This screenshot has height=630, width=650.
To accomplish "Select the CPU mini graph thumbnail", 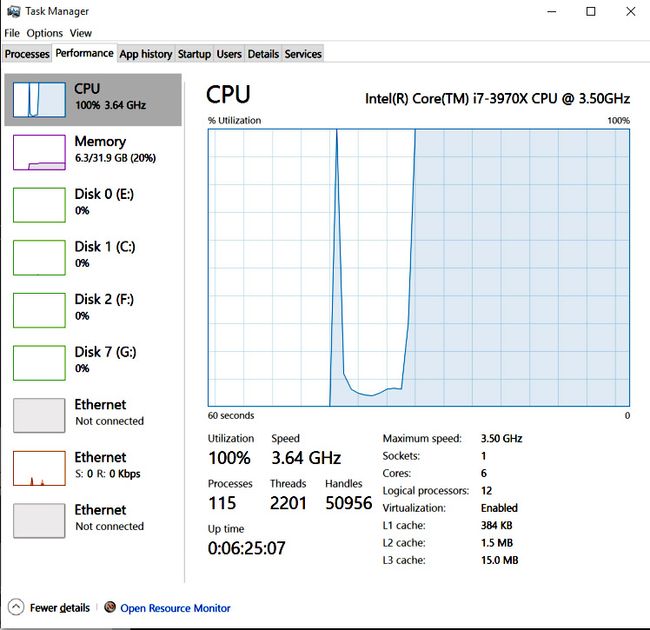I will (39, 99).
